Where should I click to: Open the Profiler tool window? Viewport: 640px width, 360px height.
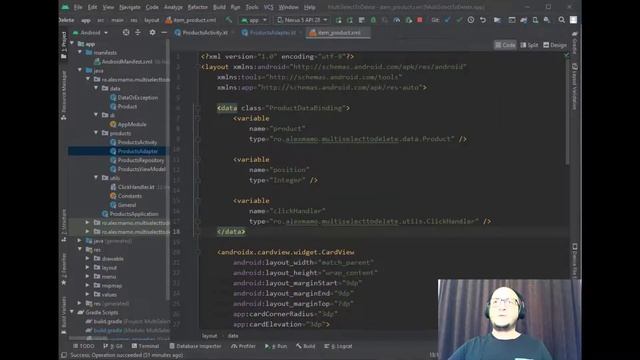tap(243, 346)
